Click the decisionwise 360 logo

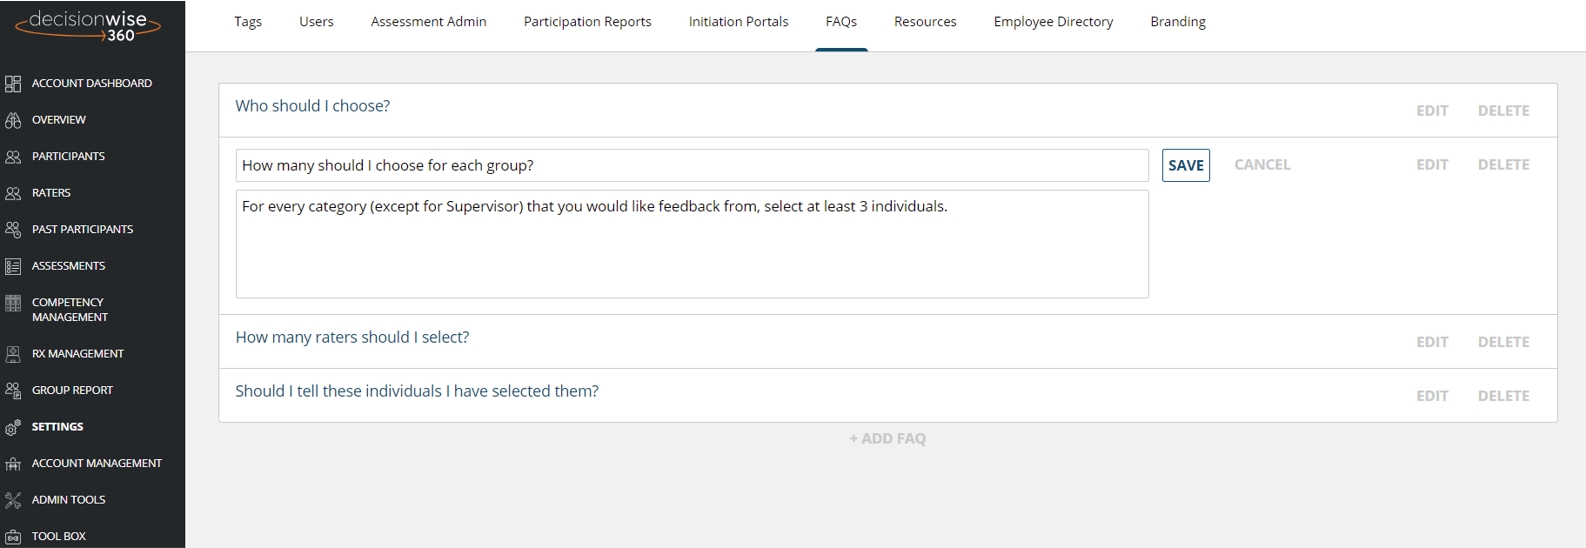[x=88, y=26]
